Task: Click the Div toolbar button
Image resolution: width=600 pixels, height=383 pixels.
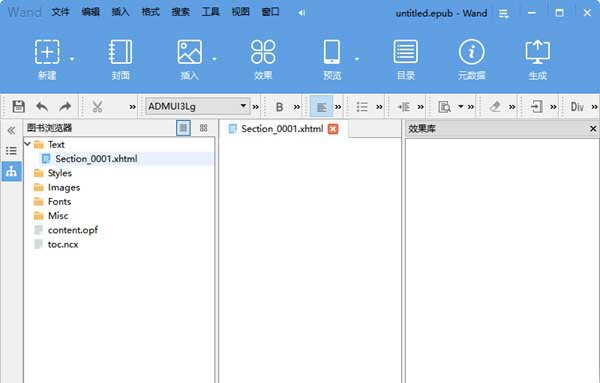Action: click(577, 107)
